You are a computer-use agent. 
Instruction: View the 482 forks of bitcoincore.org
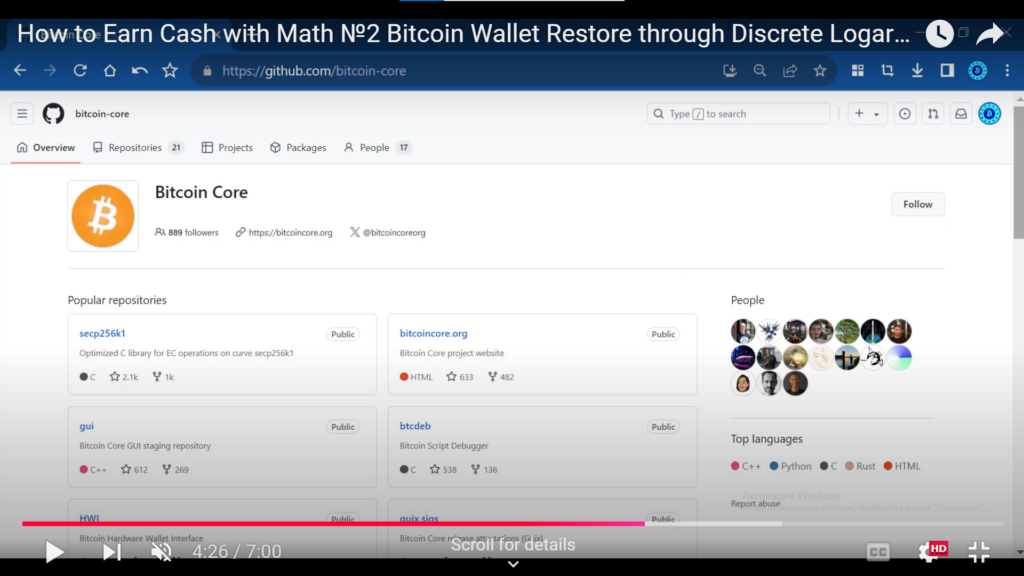(501, 377)
